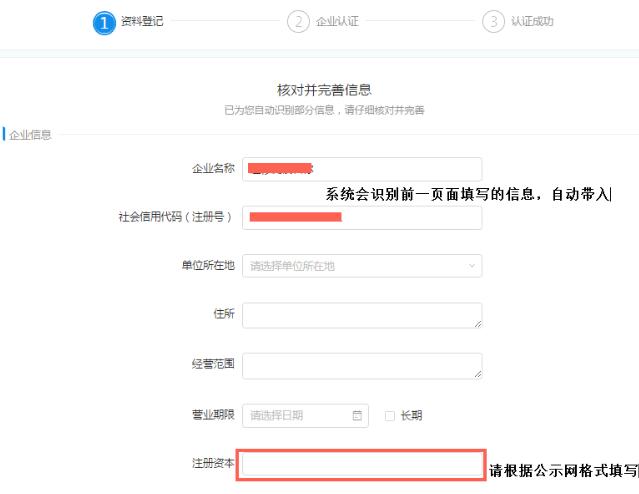Click the step 1 circle icon
639x494 pixels.
[104, 22]
